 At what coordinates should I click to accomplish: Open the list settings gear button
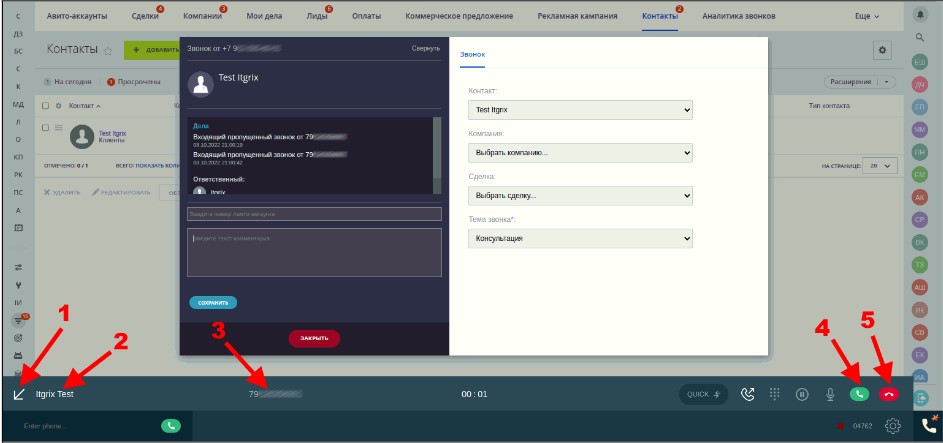882,50
